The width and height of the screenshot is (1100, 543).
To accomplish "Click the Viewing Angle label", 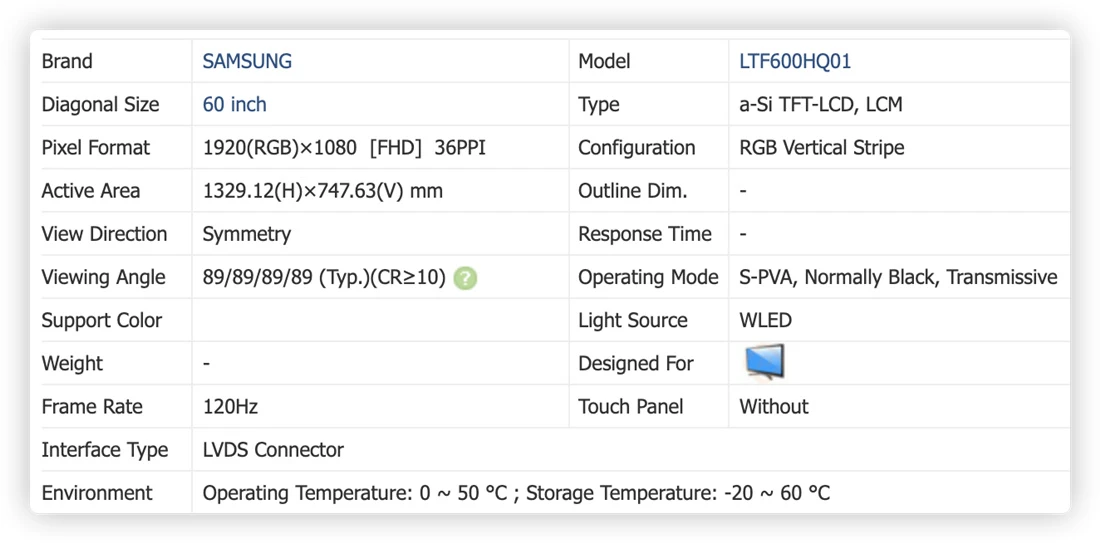I will (103, 278).
